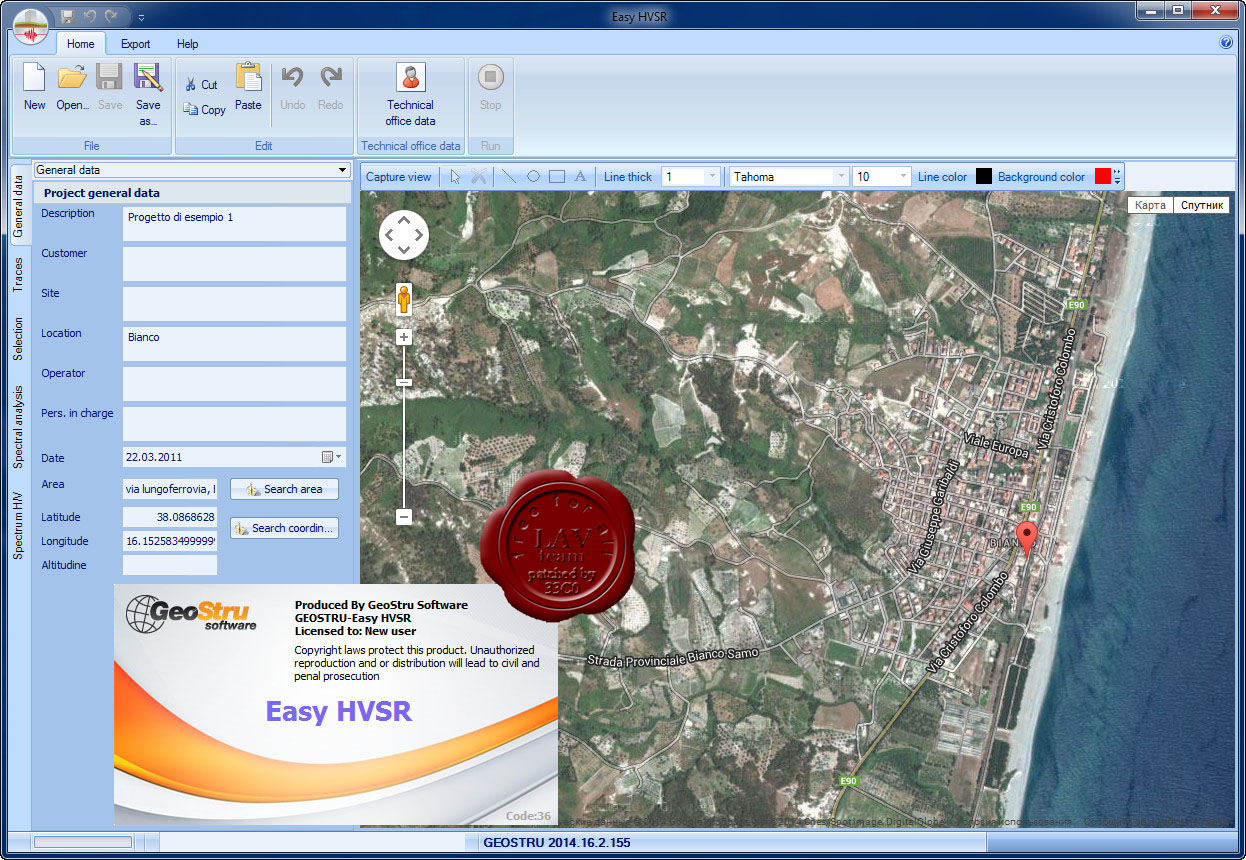Open the help question mark icon

tap(1226, 43)
